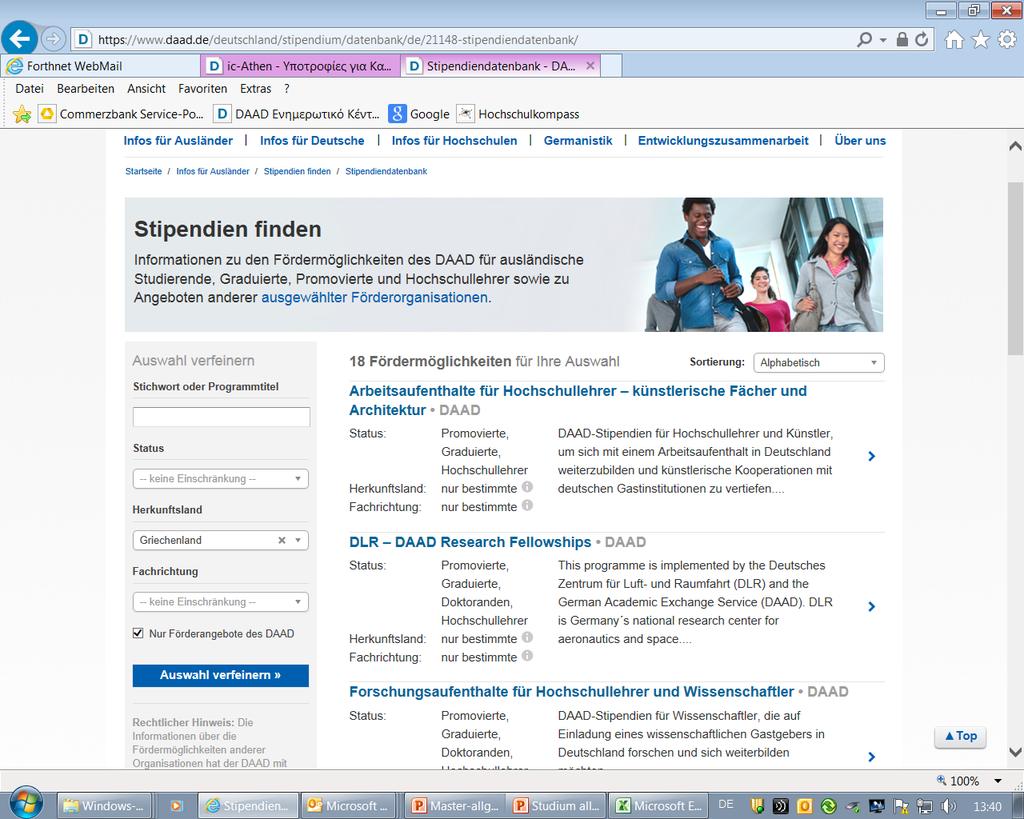Open the Sortierung dropdown set to Alphabetisch
Image resolution: width=1024 pixels, height=819 pixels.
click(819, 362)
